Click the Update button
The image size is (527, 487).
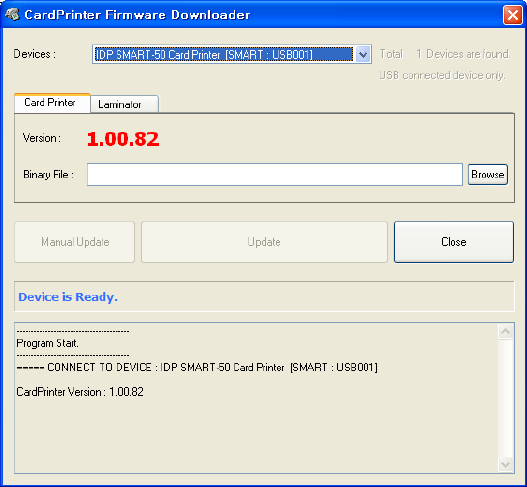264,242
